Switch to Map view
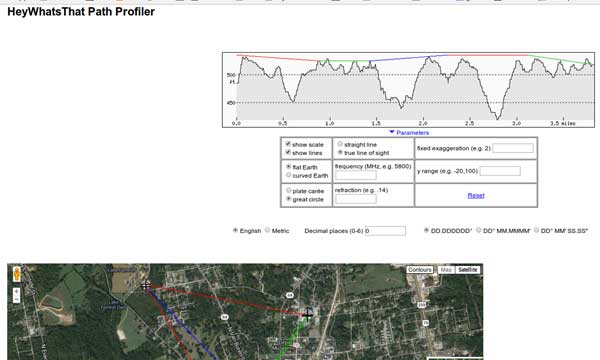This screenshot has height=360, width=600. (446, 270)
